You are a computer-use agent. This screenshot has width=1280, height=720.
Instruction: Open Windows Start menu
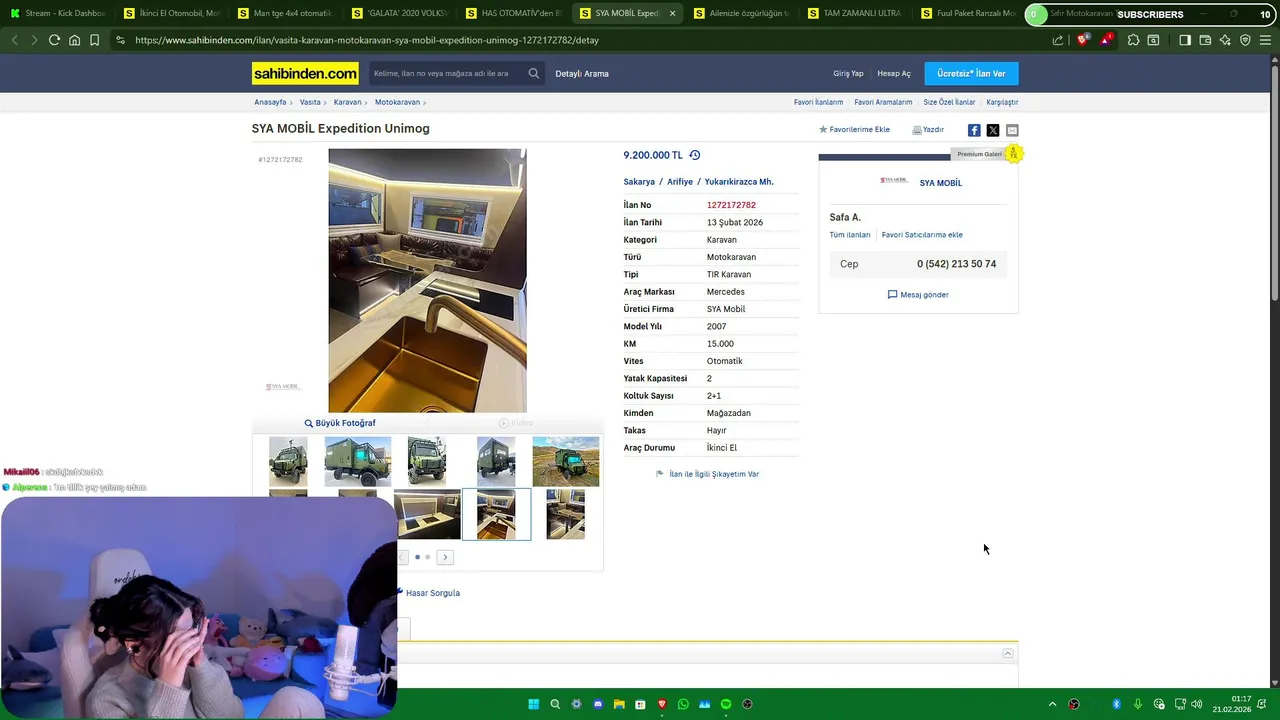tap(534, 704)
